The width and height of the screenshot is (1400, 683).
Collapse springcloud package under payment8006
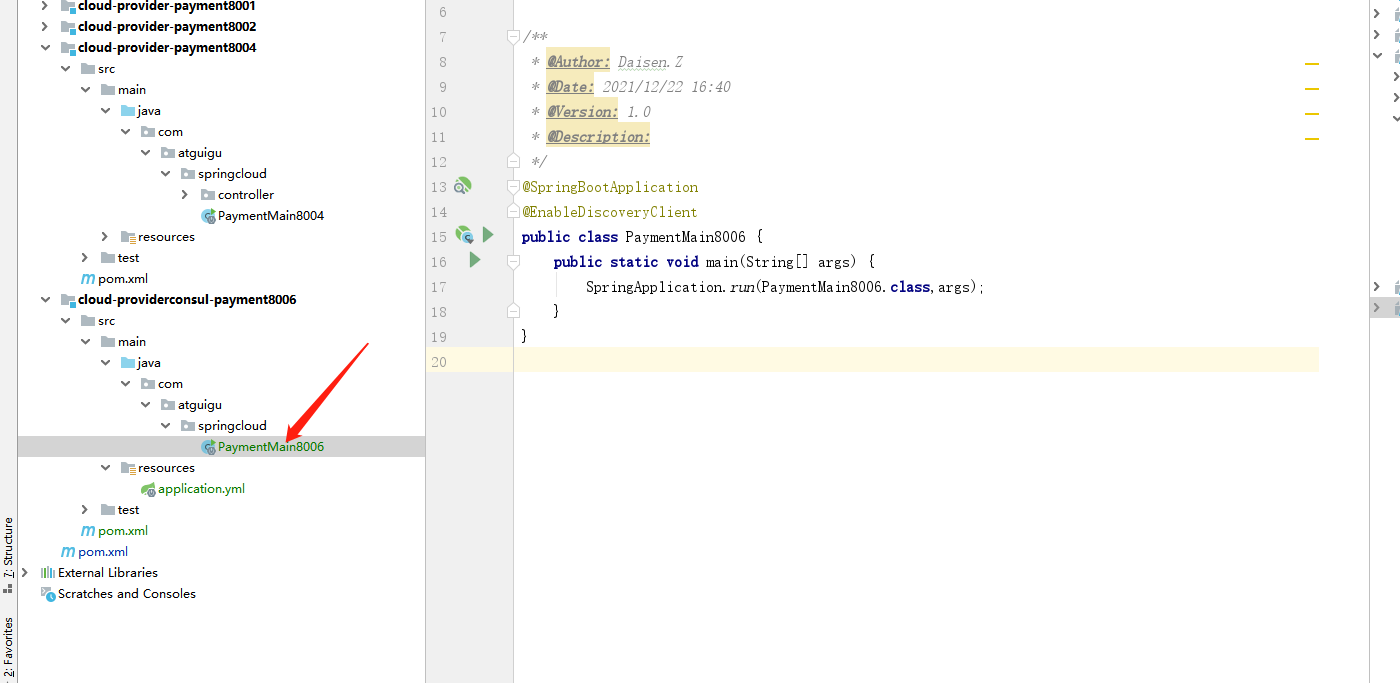tap(165, 426)
